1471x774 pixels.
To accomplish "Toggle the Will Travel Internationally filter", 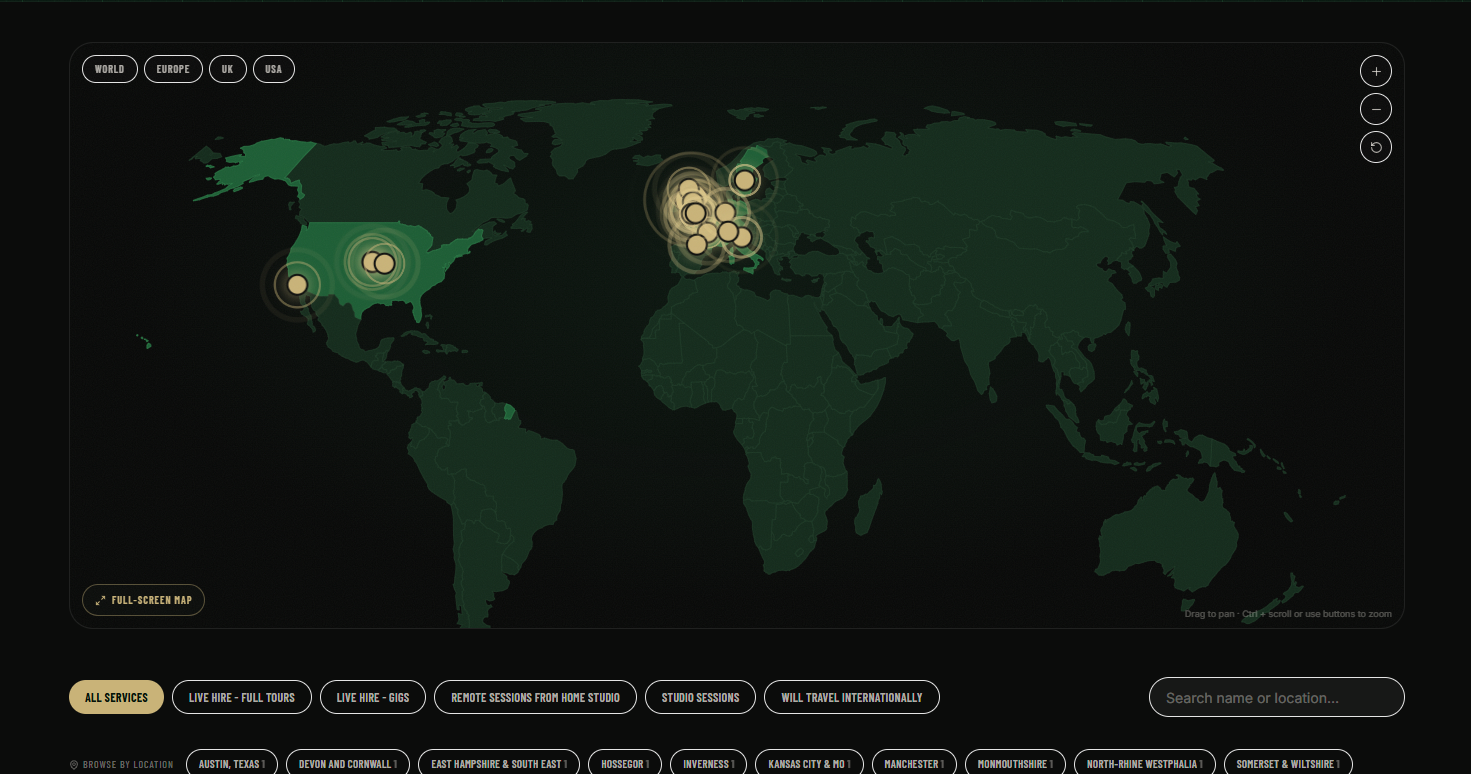I will click(852, 697).
